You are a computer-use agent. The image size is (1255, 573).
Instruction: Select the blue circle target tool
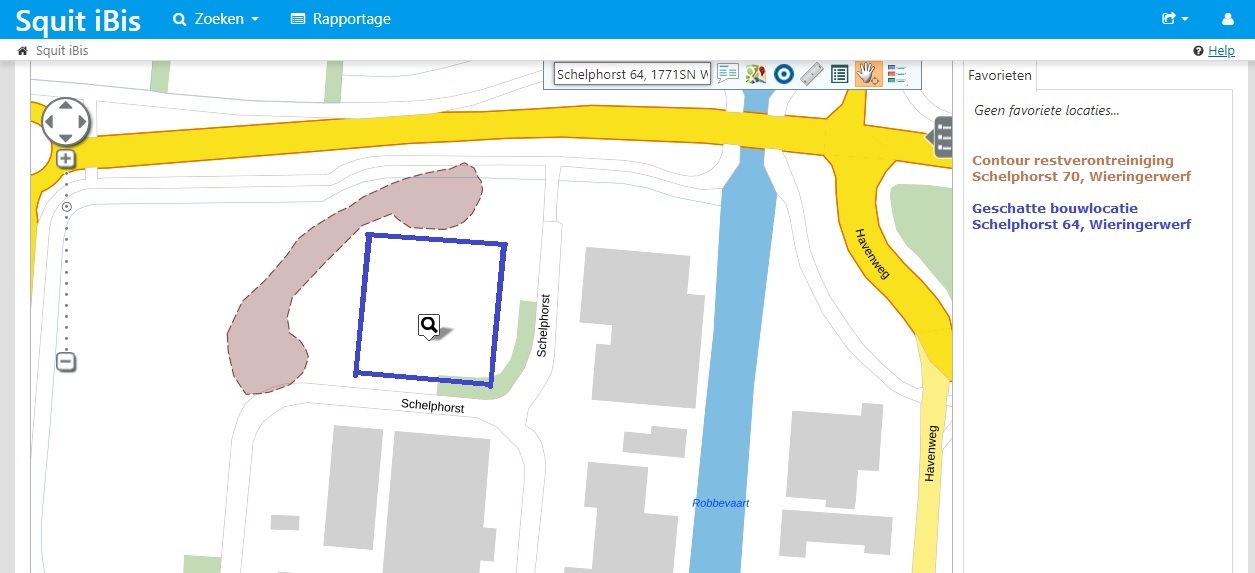pos(784,74)
